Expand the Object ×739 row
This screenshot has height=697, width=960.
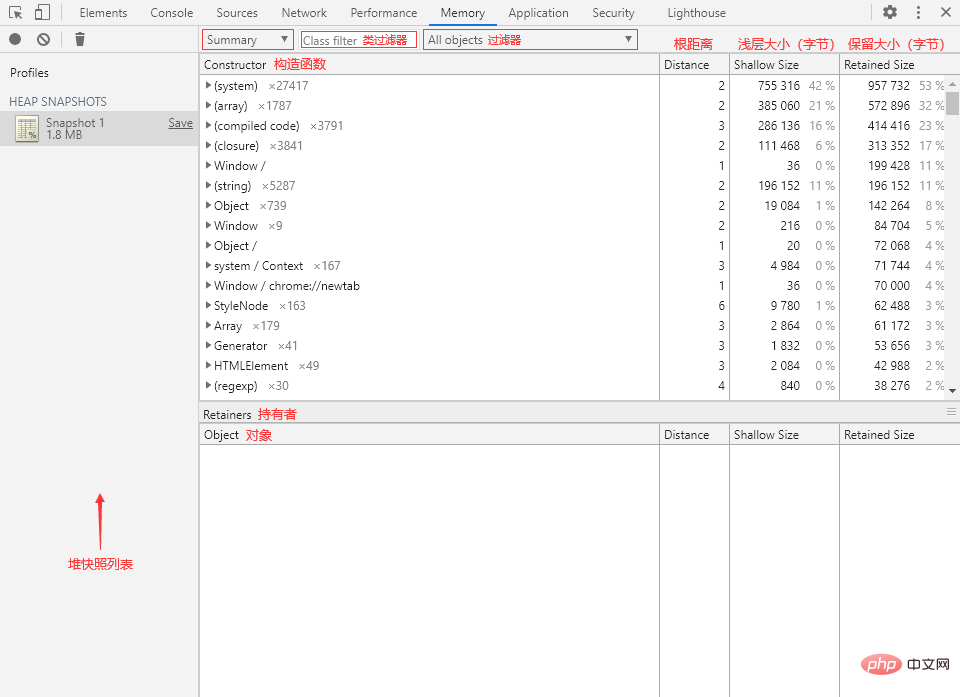(208, 206)
